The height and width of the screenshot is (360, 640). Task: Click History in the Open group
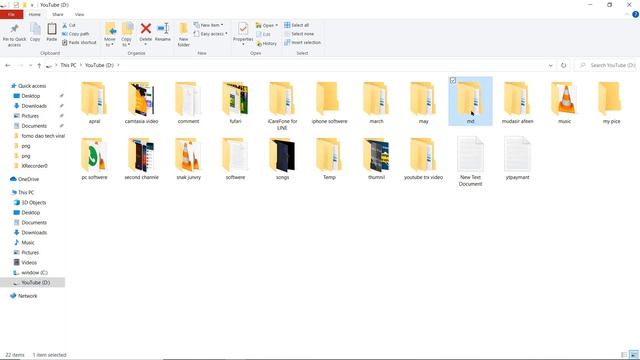coord(267,43)
